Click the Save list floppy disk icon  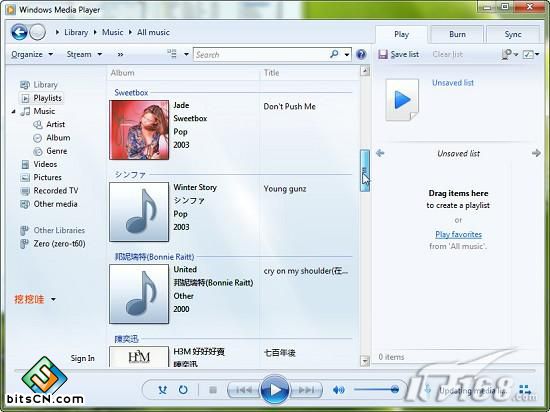(x=383, y=54)
